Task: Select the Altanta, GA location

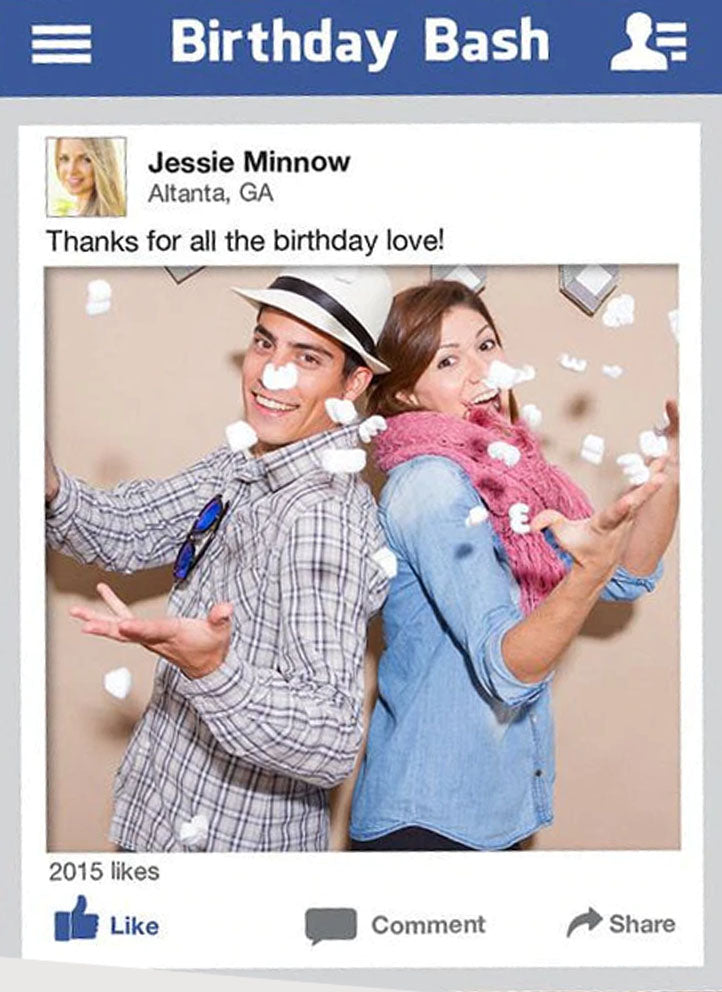Action: tap(210, 193)
